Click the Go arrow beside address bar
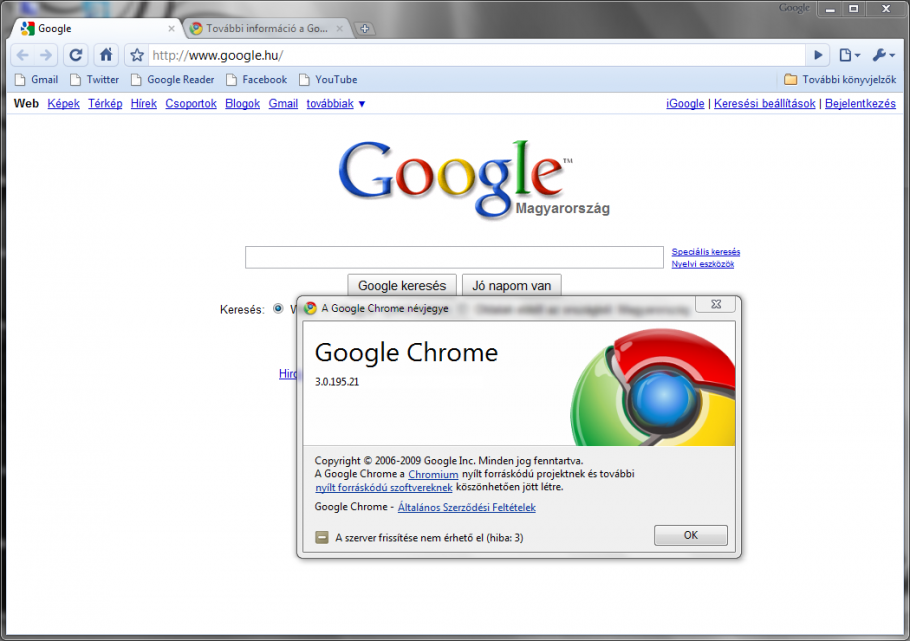Screen dimensions: 910x641 click(x=818, y=55)
